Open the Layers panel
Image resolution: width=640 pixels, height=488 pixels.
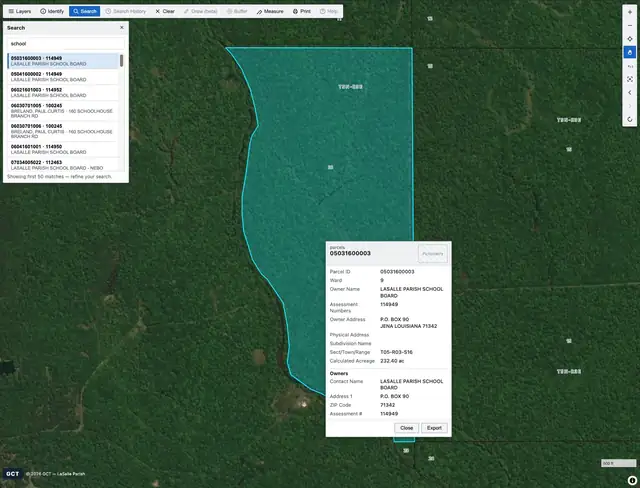20,11
